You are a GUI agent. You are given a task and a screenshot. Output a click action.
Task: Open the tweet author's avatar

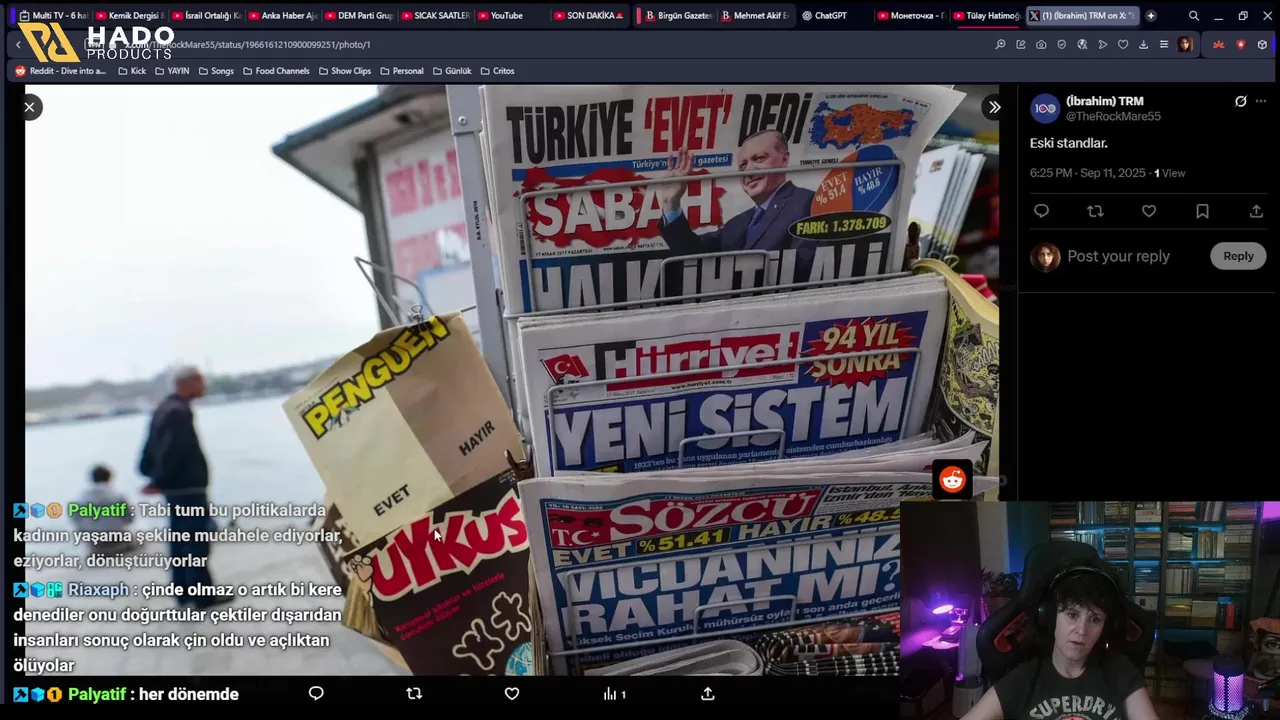(1045, 108)
